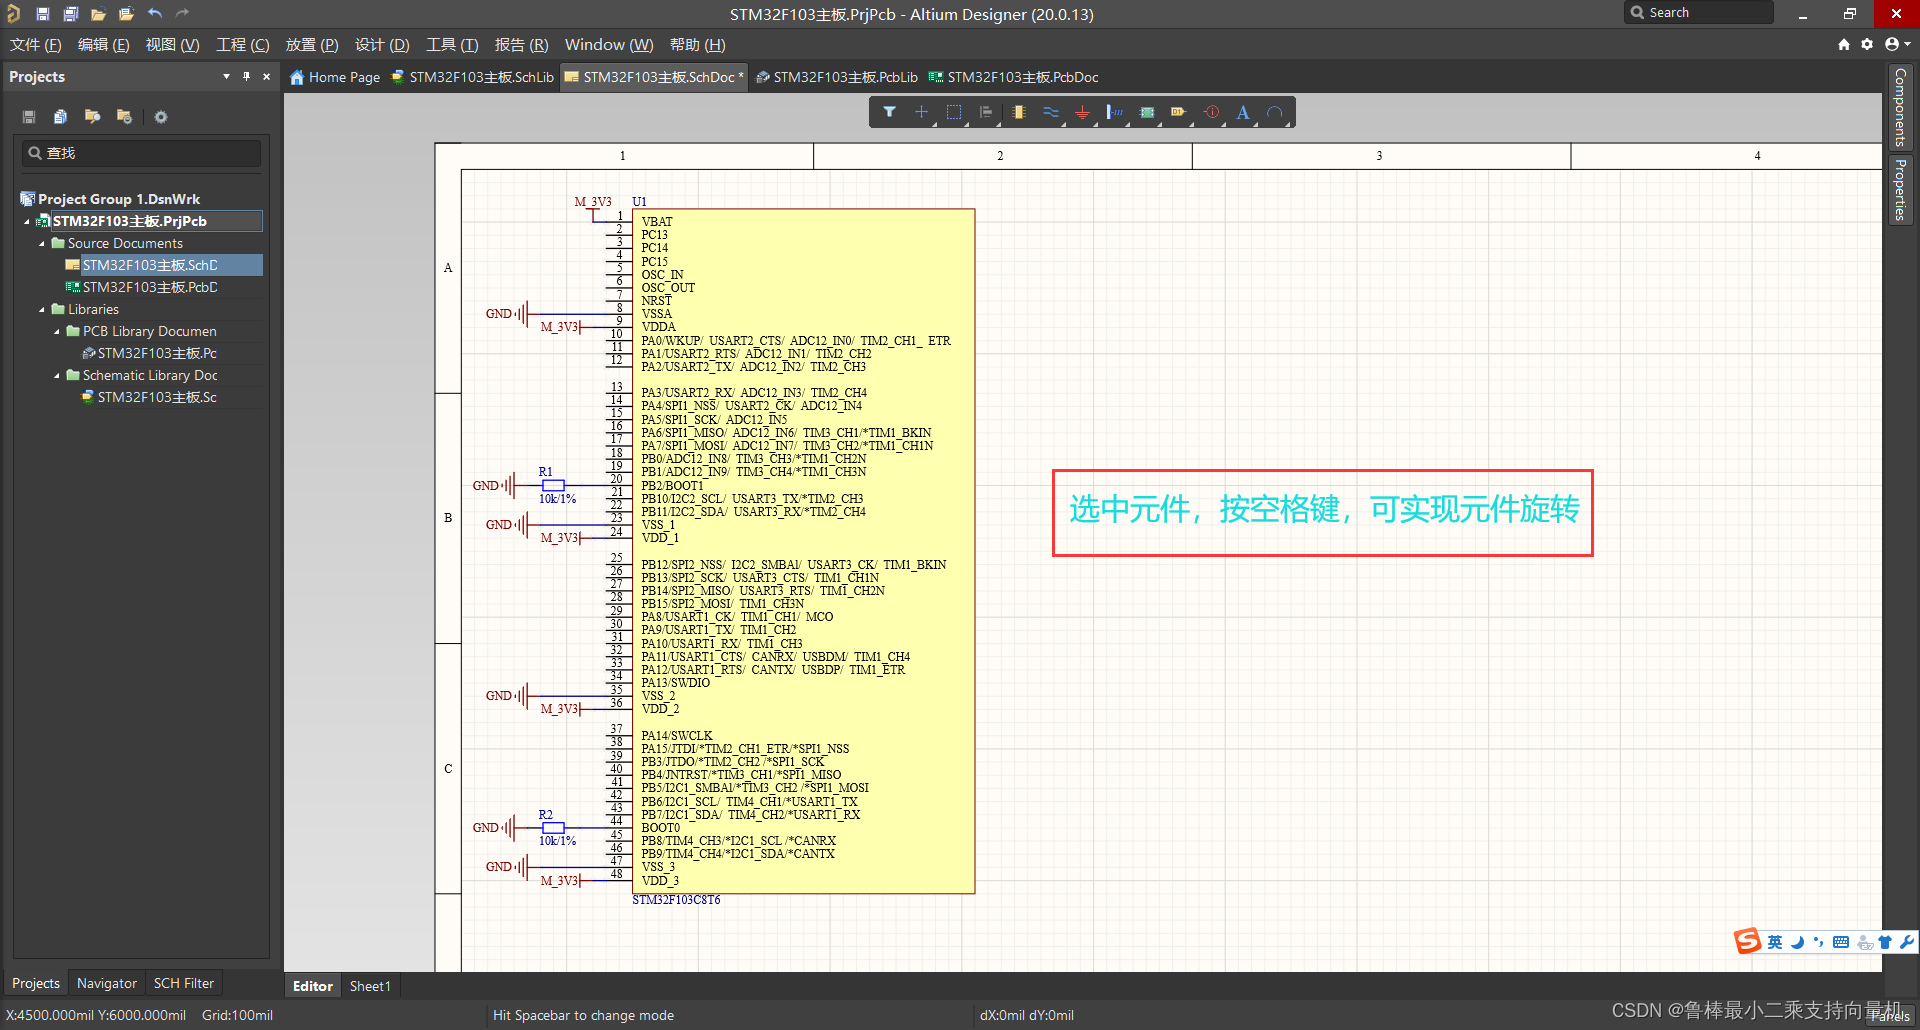Collapse the Source Documents folder

click(x=42, y=243)
